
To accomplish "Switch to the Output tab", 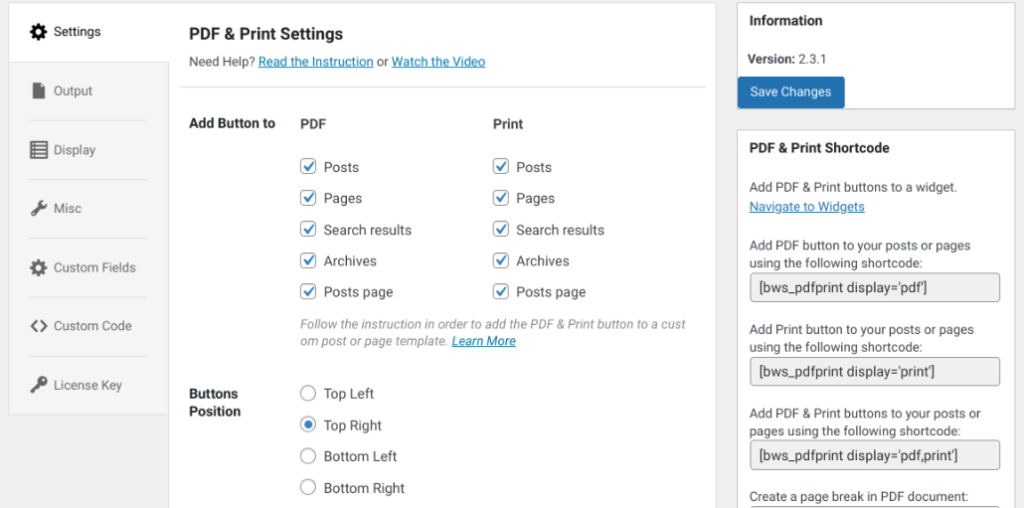I will pyautogui.click(x=72, y=91).
